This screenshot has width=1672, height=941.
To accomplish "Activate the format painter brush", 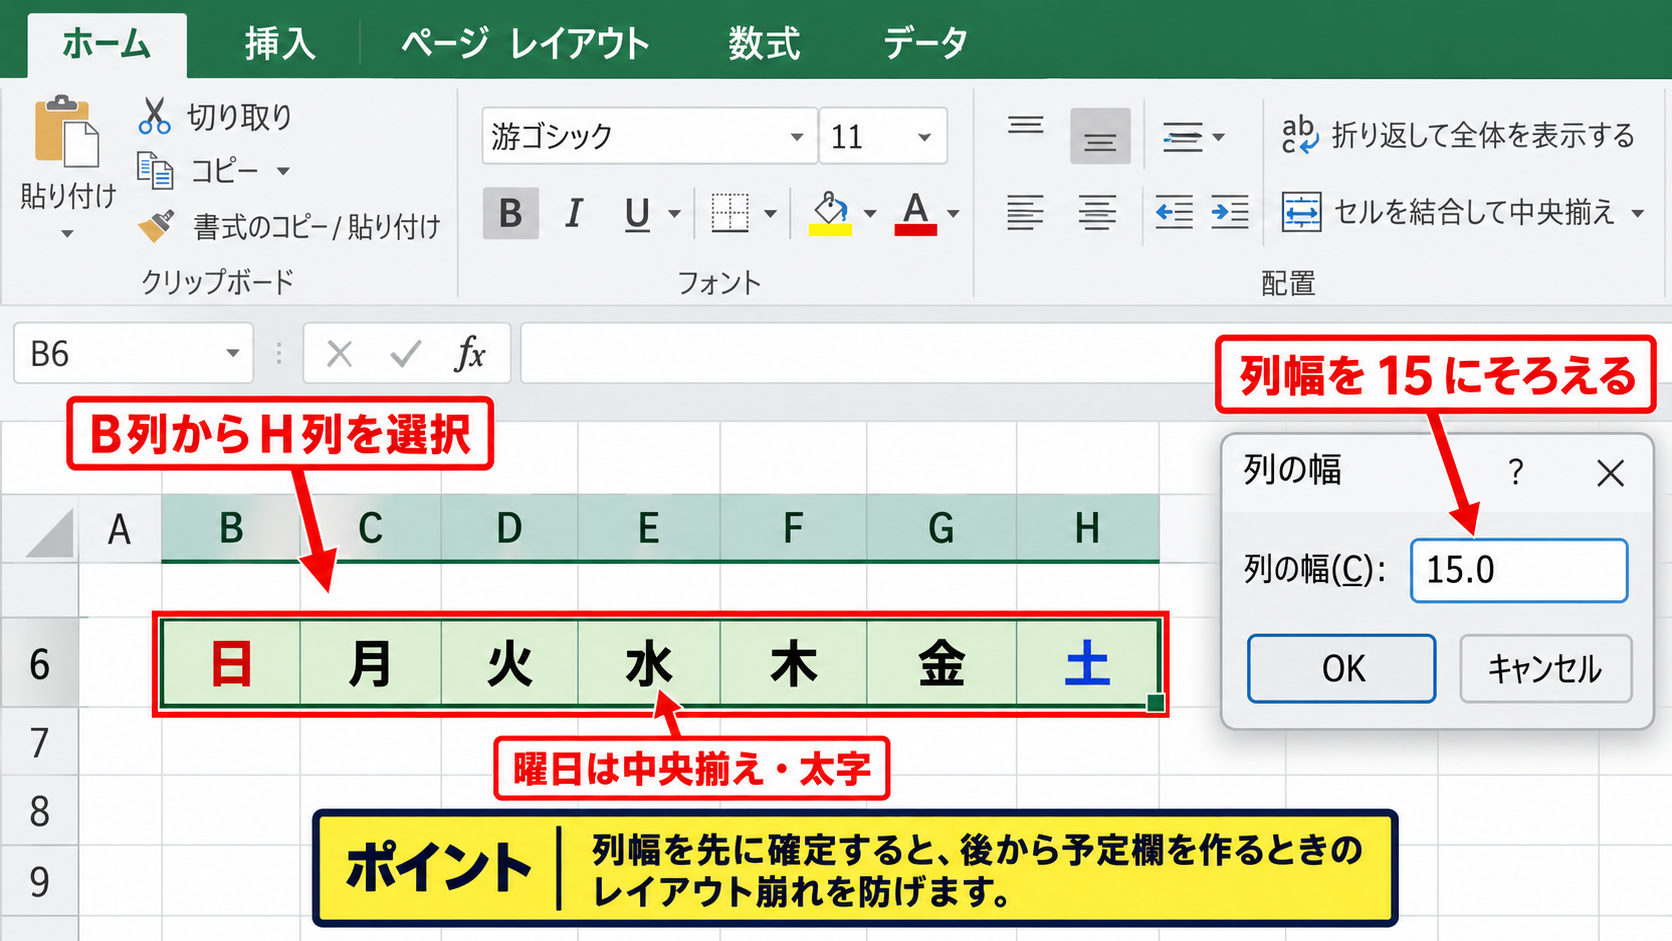I will [156, 226].
